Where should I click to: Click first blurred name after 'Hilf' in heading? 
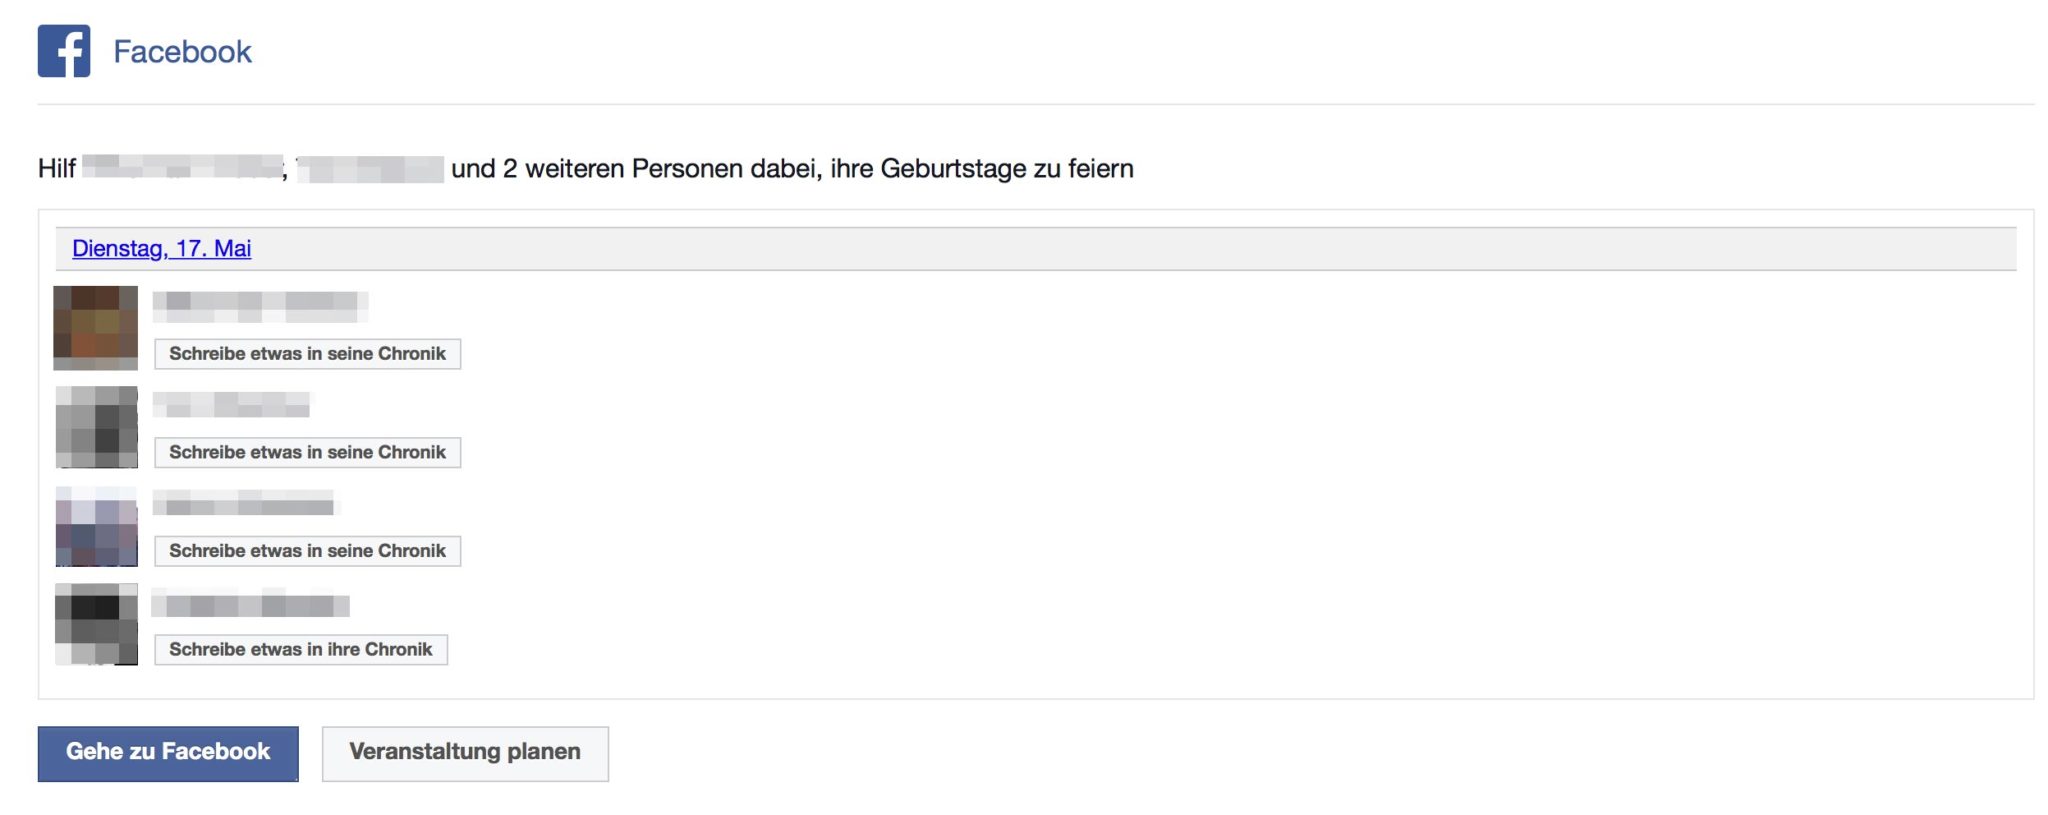tap(182, 167)
